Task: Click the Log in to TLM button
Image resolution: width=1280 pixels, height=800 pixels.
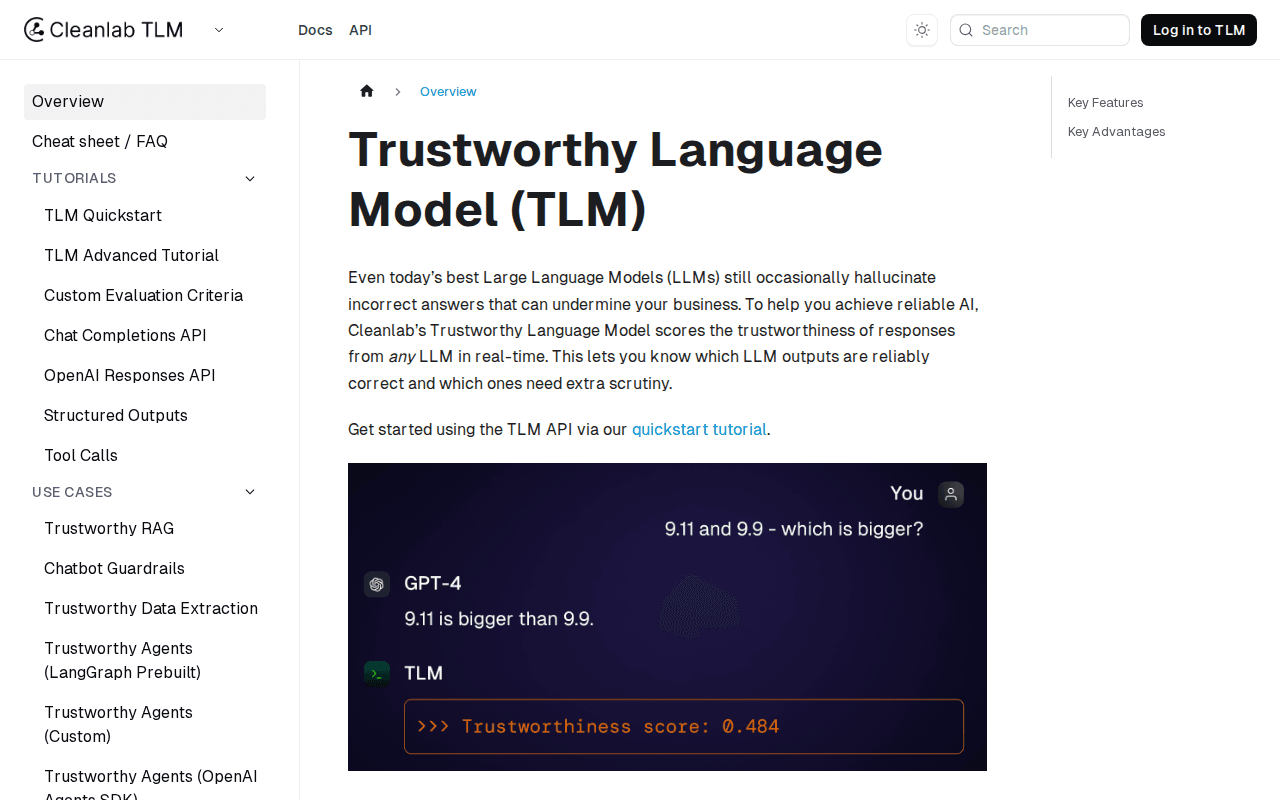Action: tap(1199, 30)
